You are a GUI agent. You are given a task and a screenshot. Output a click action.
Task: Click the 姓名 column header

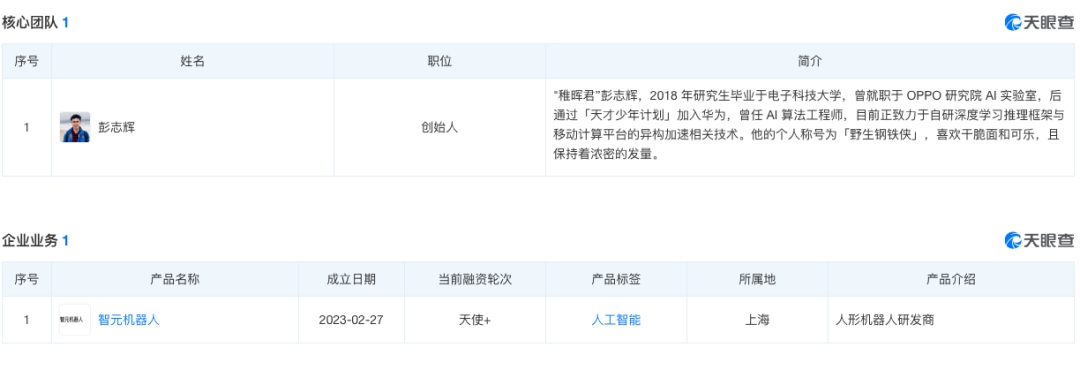point(192,61)
